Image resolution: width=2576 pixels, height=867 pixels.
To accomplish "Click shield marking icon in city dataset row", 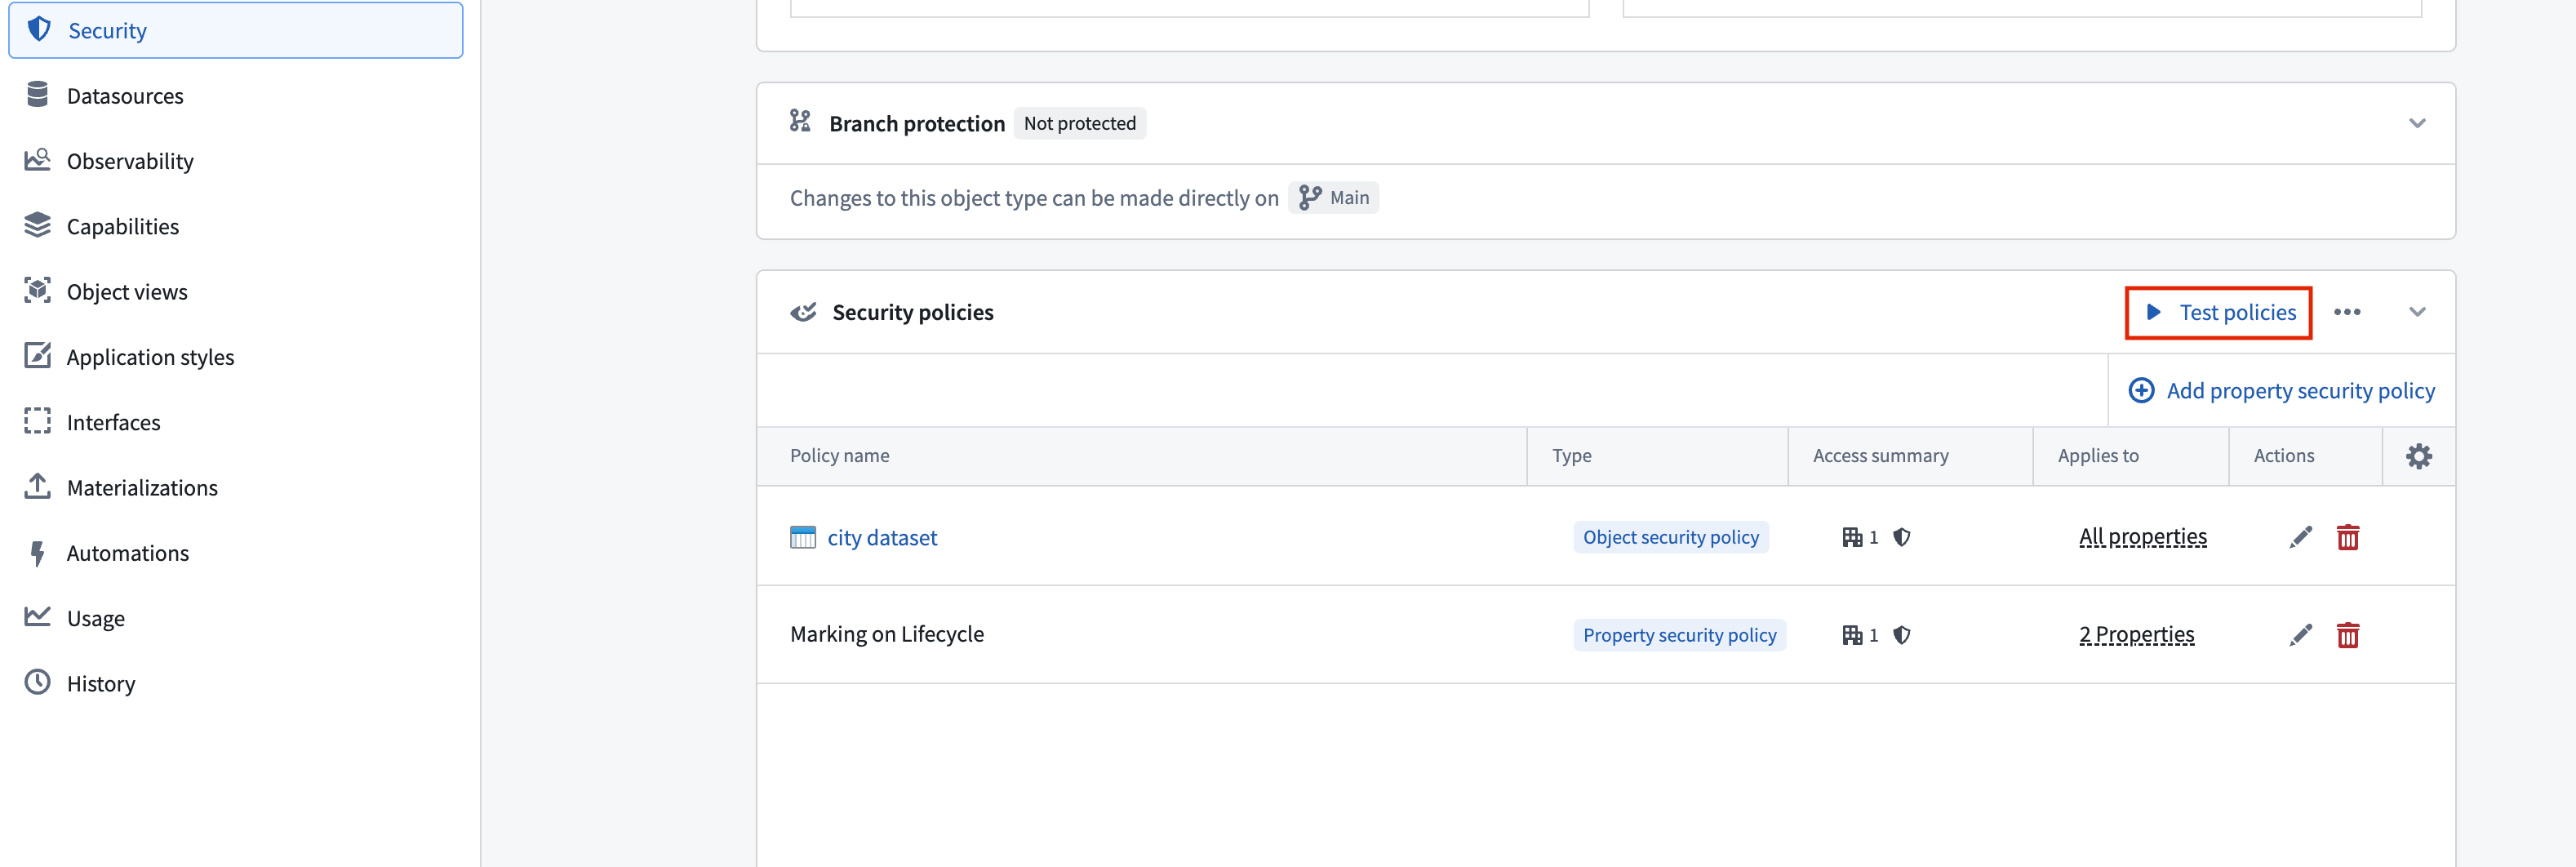I will pos(1901,537).
